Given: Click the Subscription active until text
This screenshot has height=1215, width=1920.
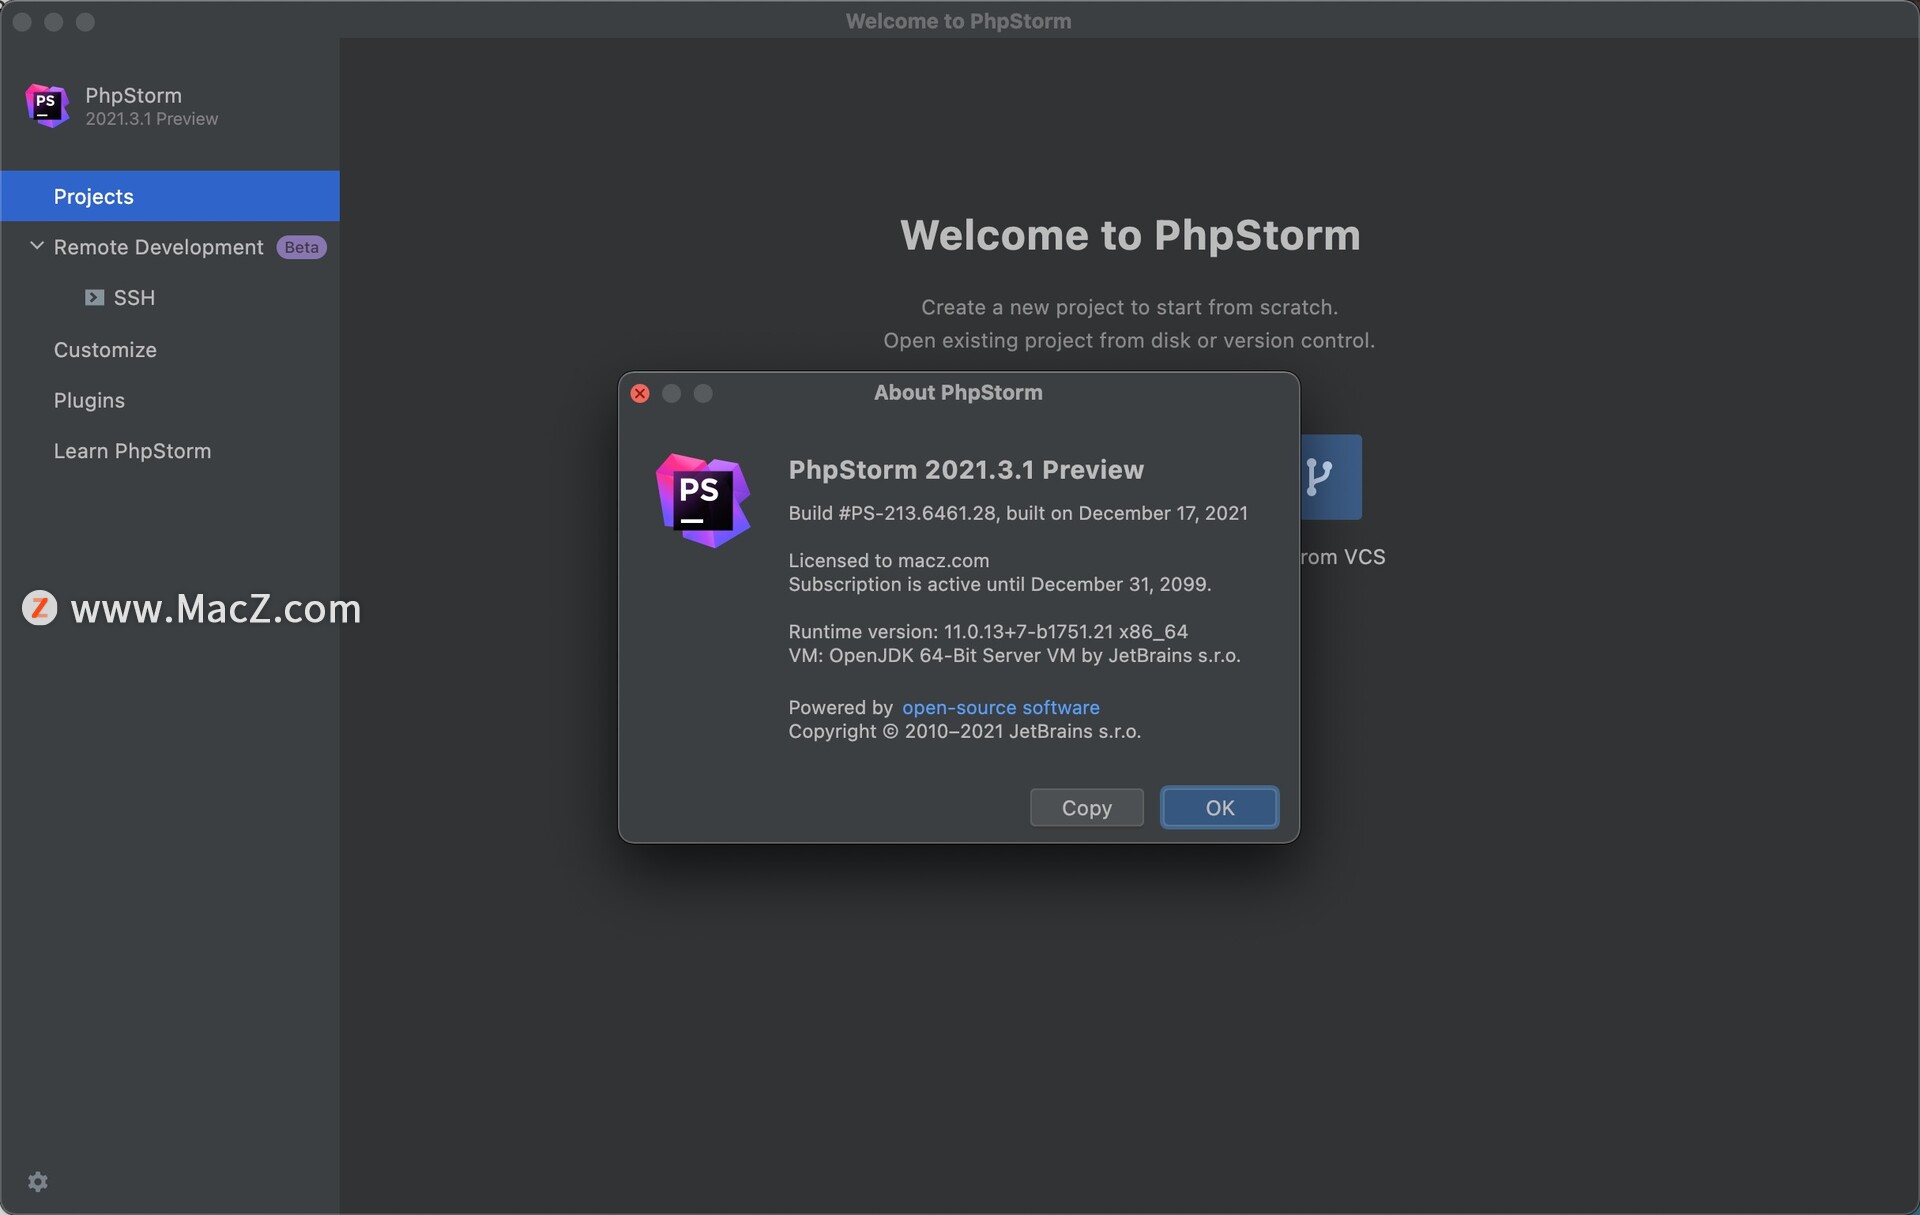Looking at the screenshot, I should pyautogui.click(x=999, y=584).
